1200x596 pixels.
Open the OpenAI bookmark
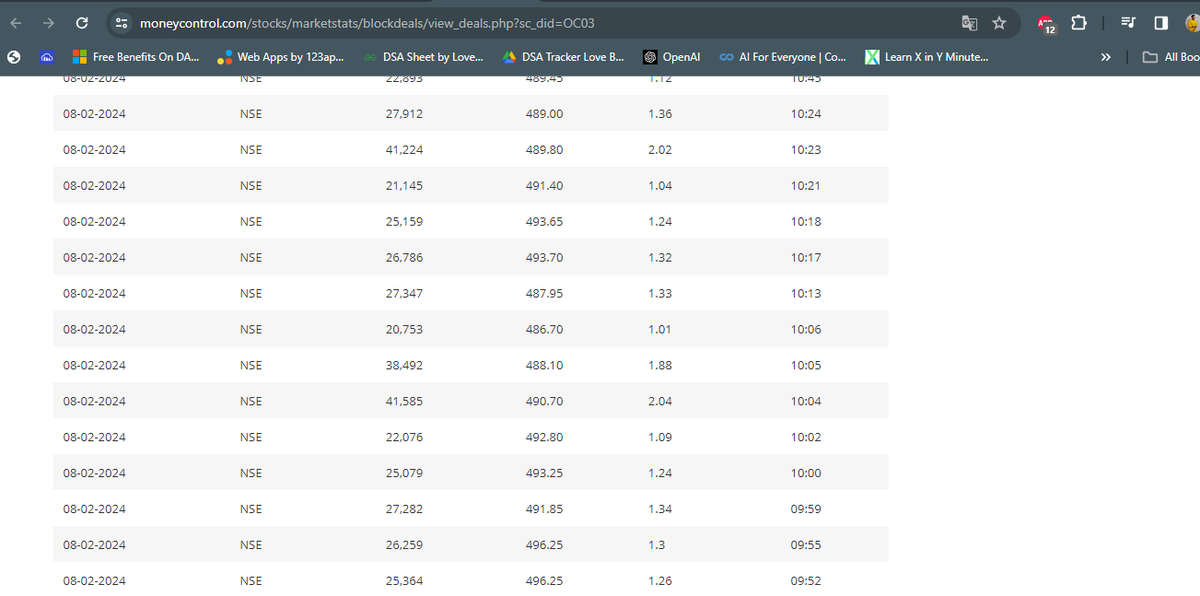pos(671,57)
